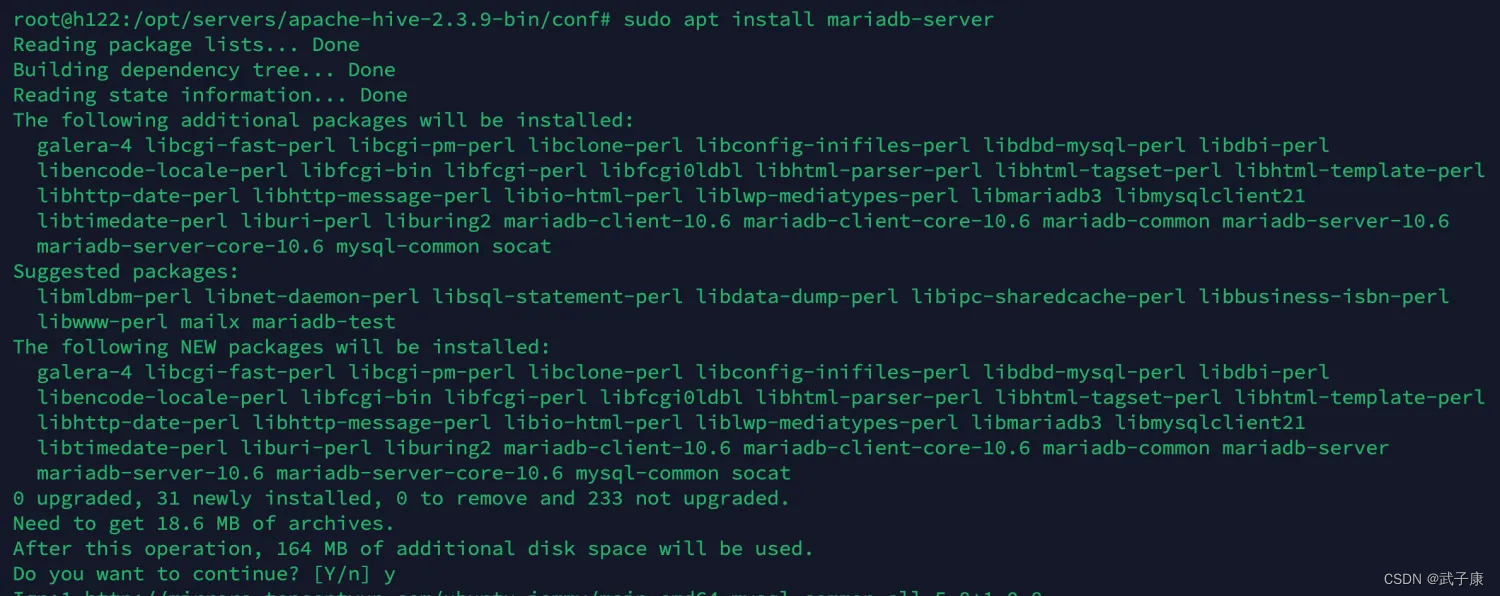Select the mariadb-test suggested package
The width and height of the screenshot is (1500, 596).
324,322
